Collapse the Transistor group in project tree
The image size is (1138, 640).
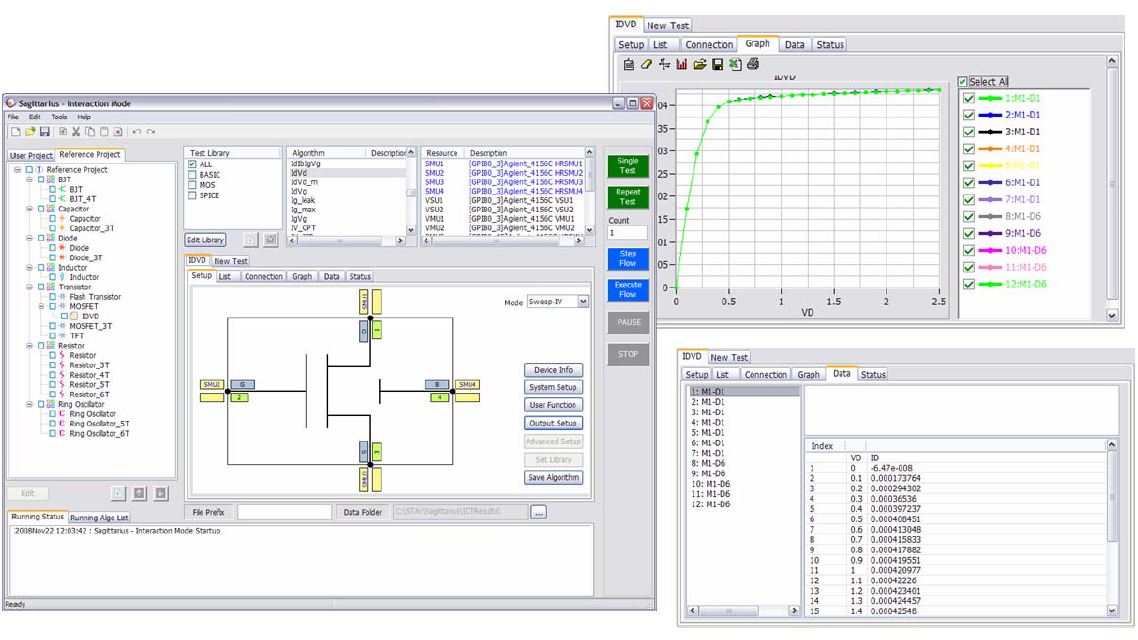pos(29,287)
